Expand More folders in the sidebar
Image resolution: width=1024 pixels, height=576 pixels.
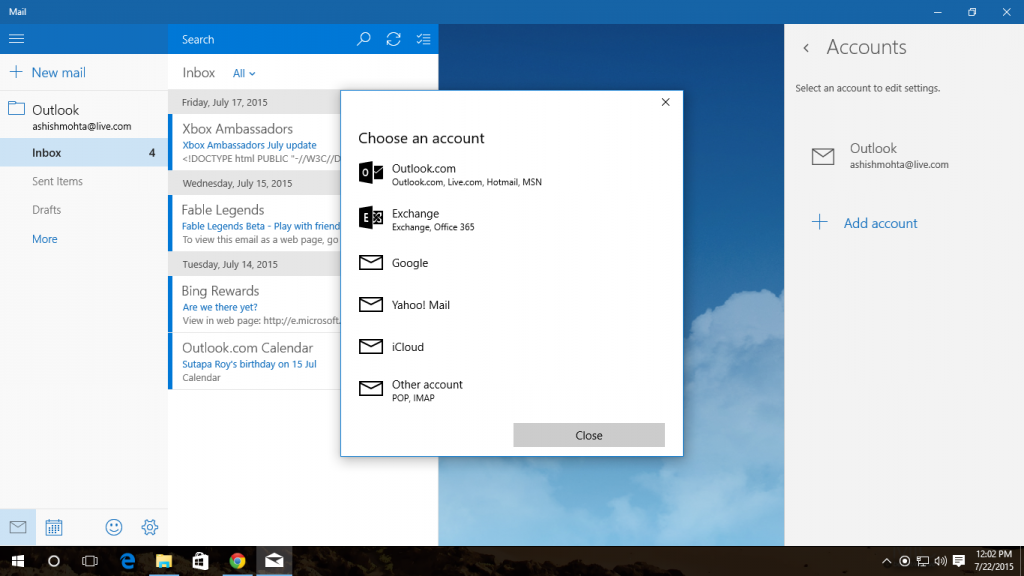pyautogui.click(x=44, y=238)
